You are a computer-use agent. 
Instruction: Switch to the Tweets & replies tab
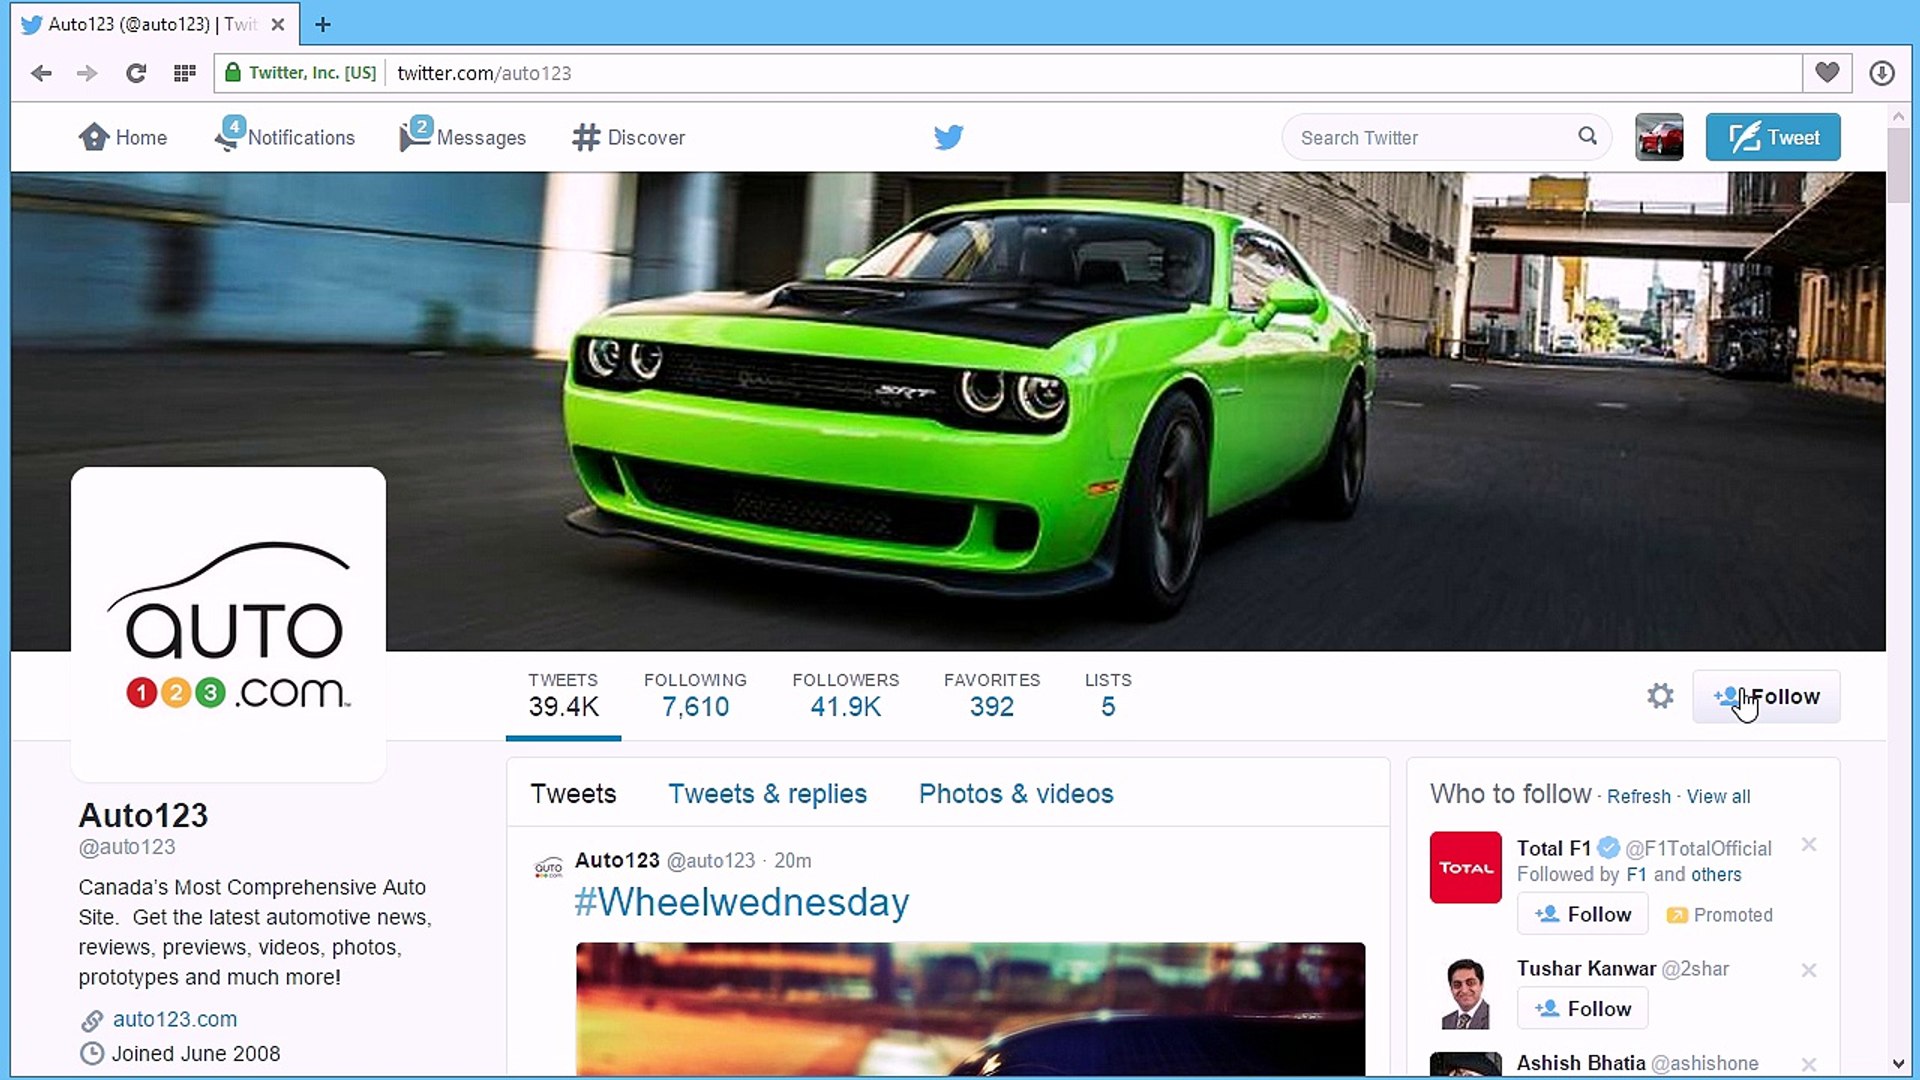point(767,793)
